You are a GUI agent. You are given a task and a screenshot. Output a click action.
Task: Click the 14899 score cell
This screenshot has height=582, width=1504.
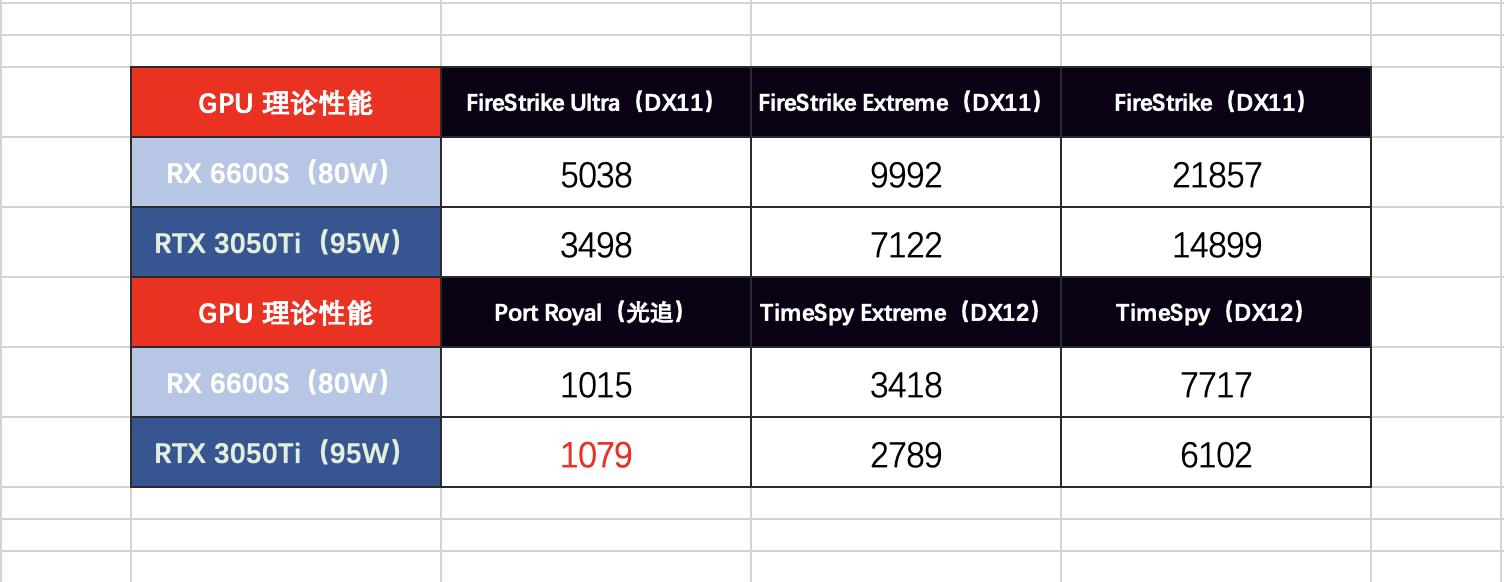pyautogui.click(x=1216, y=244)
